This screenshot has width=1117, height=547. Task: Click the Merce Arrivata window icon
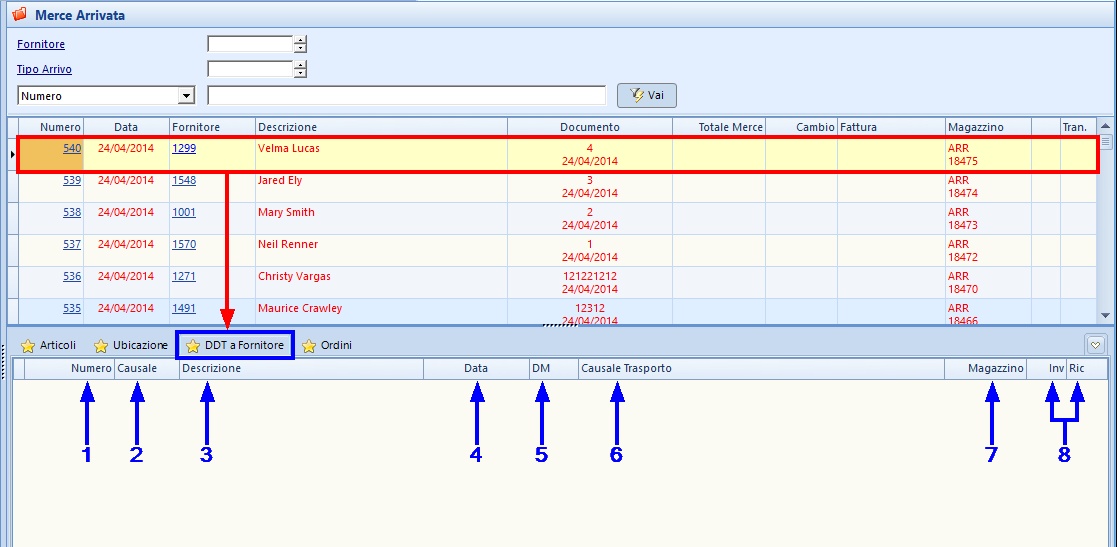click(18, 15)
